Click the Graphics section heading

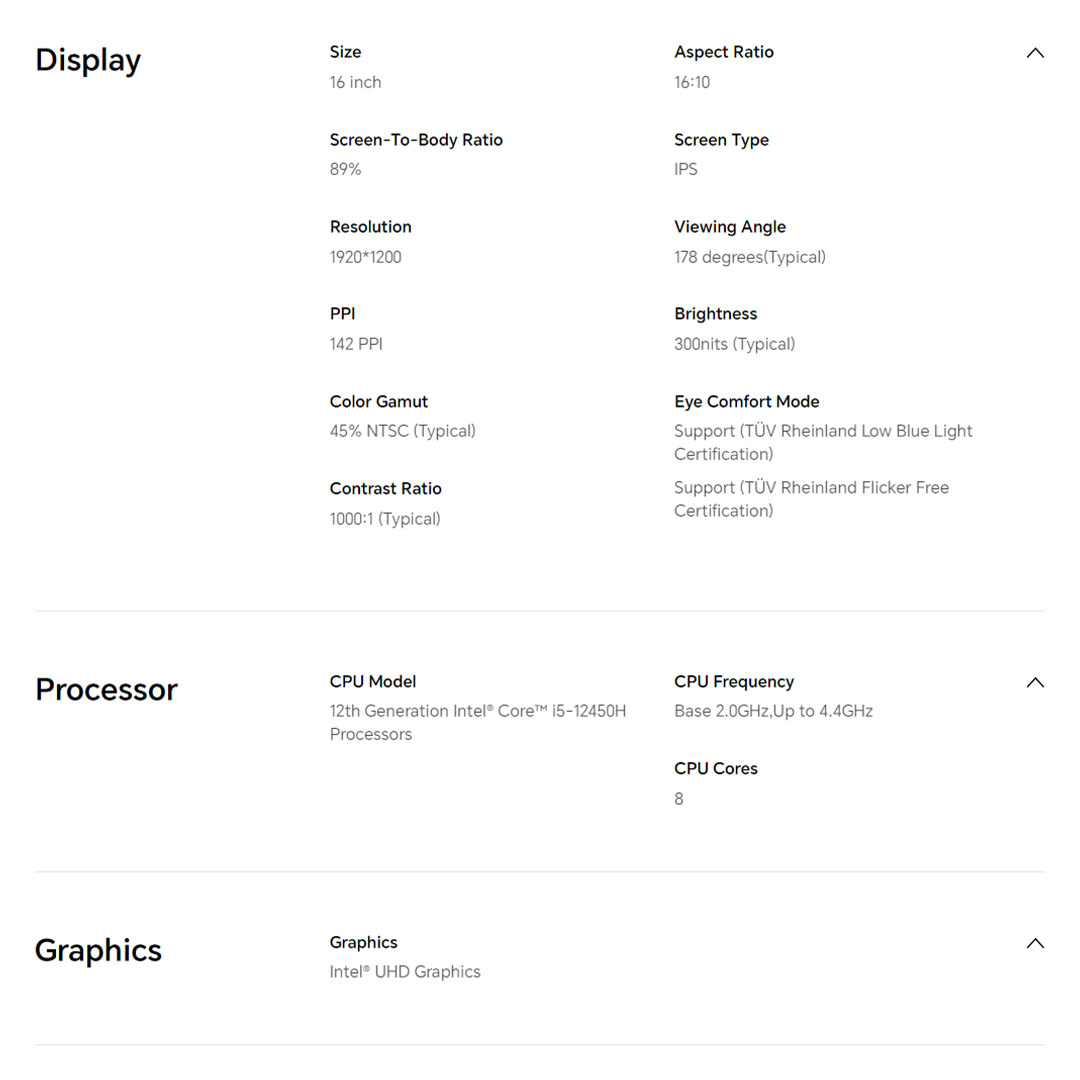(98, 950)
